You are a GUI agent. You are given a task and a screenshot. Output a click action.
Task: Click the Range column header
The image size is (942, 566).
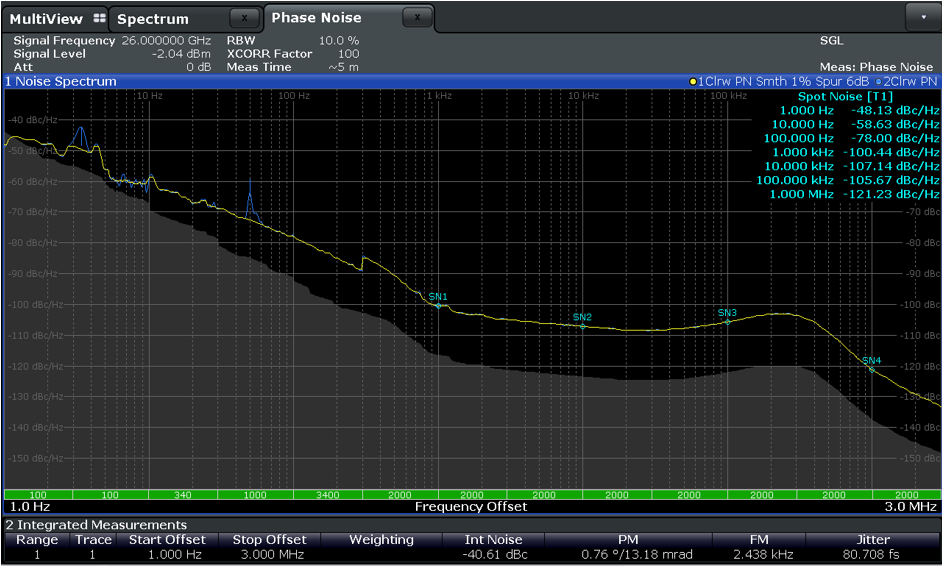tap(37, 540)
